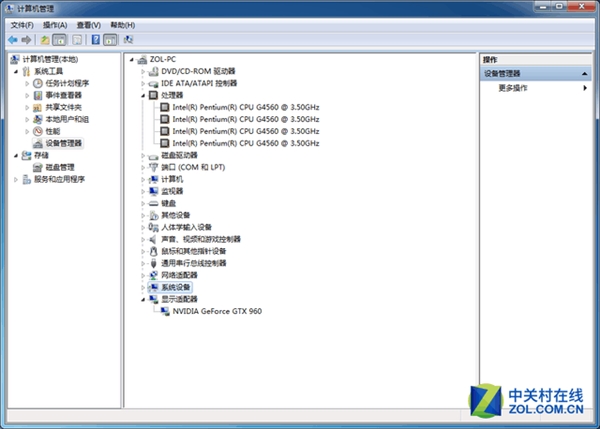Click the 声音、视频和游戏控制器 speaker icon
This screenshot has height=429, width=600.
pos(153,239)
